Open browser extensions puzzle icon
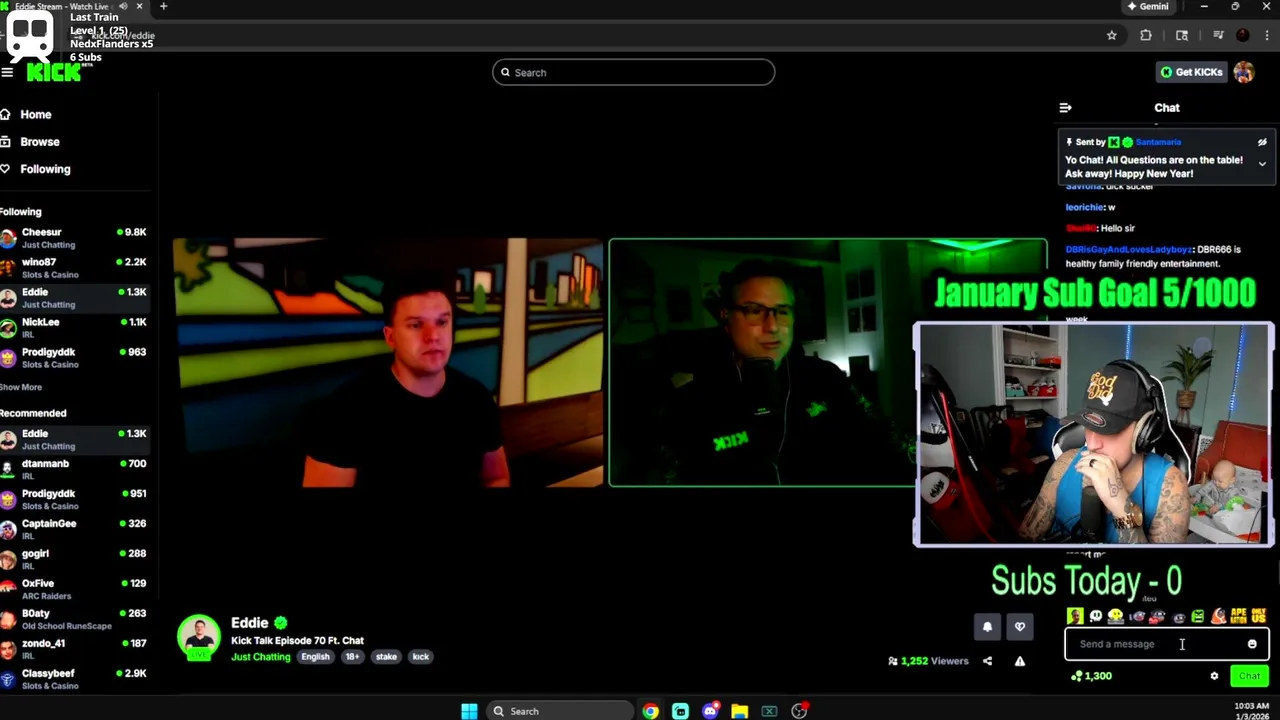The image size is (1280, 720). pyautogui.click(x=1145, y=35)
